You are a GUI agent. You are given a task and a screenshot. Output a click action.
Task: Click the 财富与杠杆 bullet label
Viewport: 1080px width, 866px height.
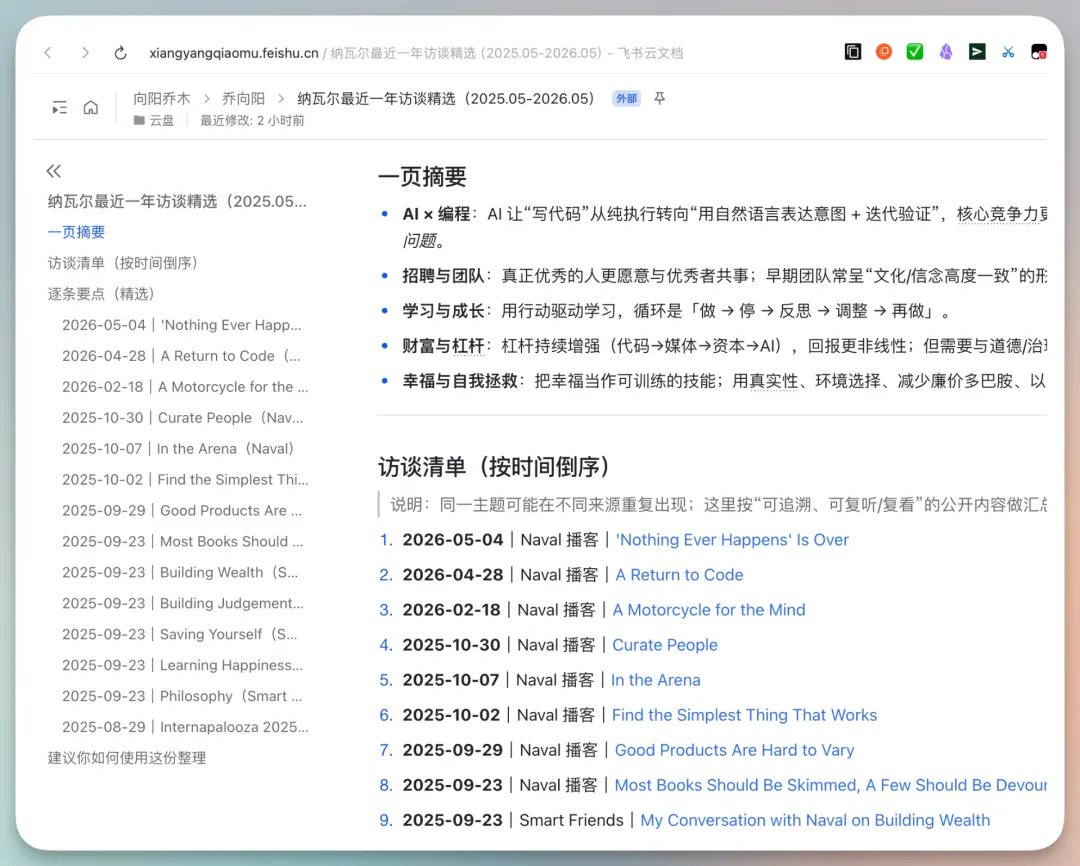(444, 346)
